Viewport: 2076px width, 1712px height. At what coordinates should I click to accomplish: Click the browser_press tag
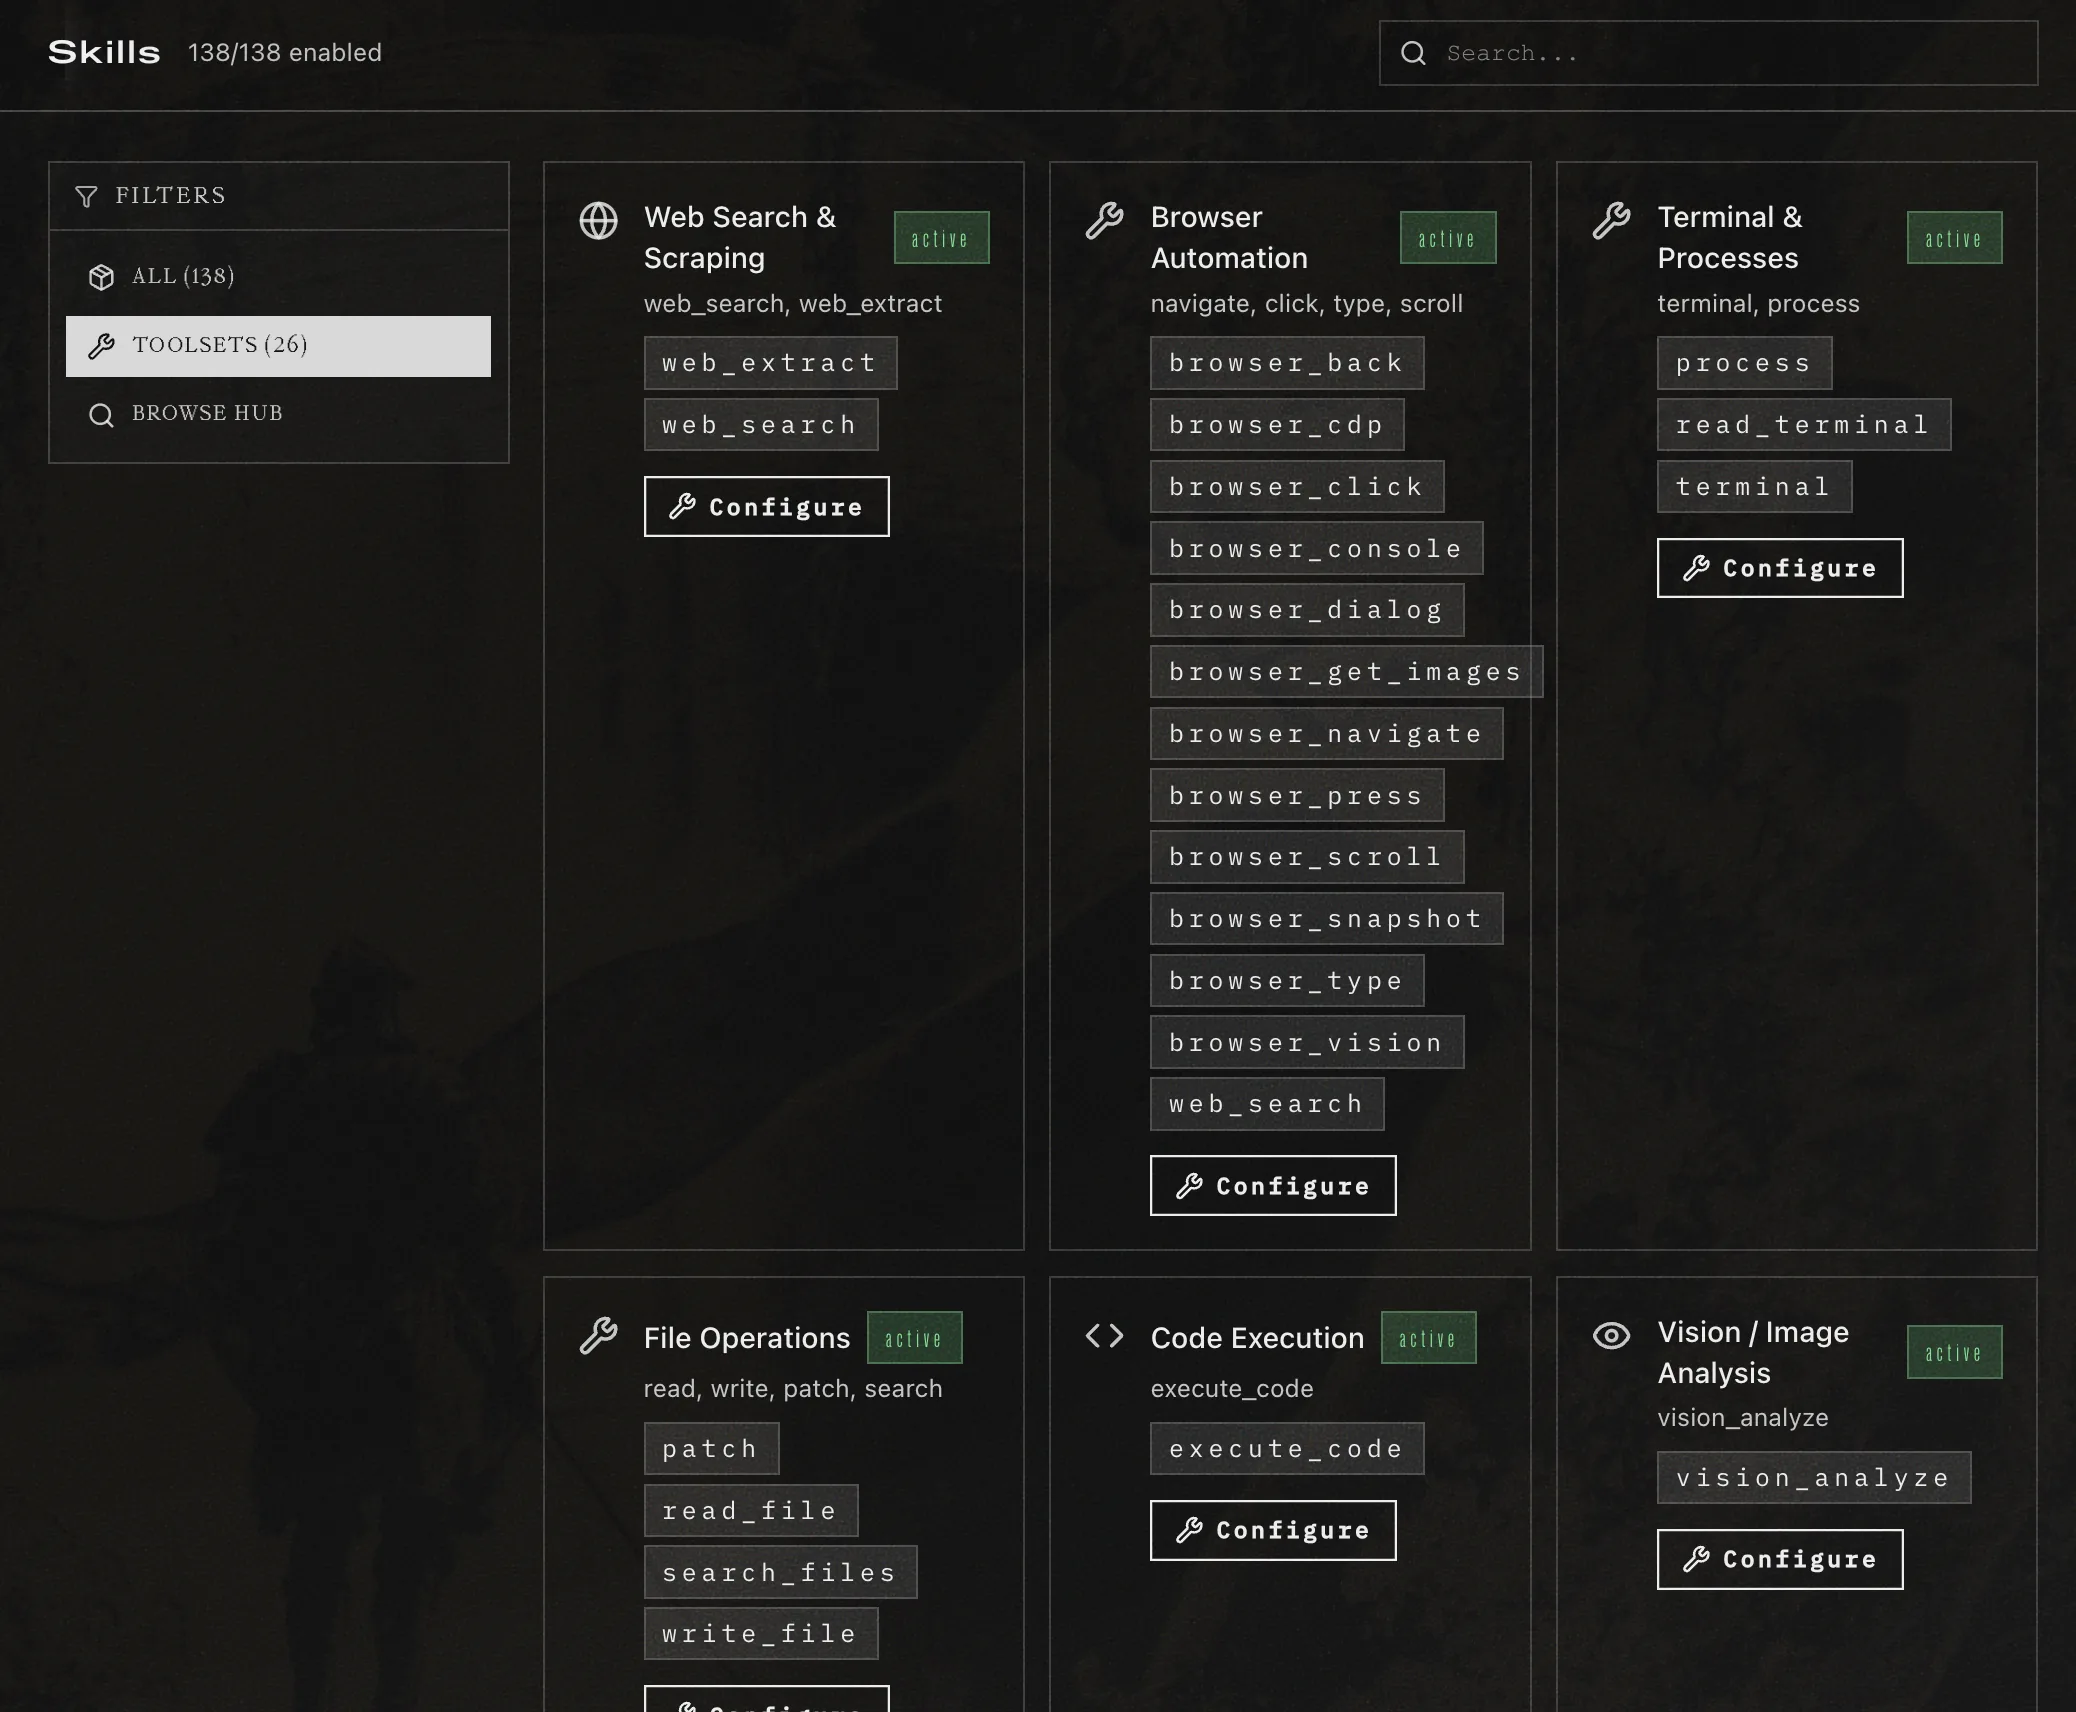click(1297, 796)
